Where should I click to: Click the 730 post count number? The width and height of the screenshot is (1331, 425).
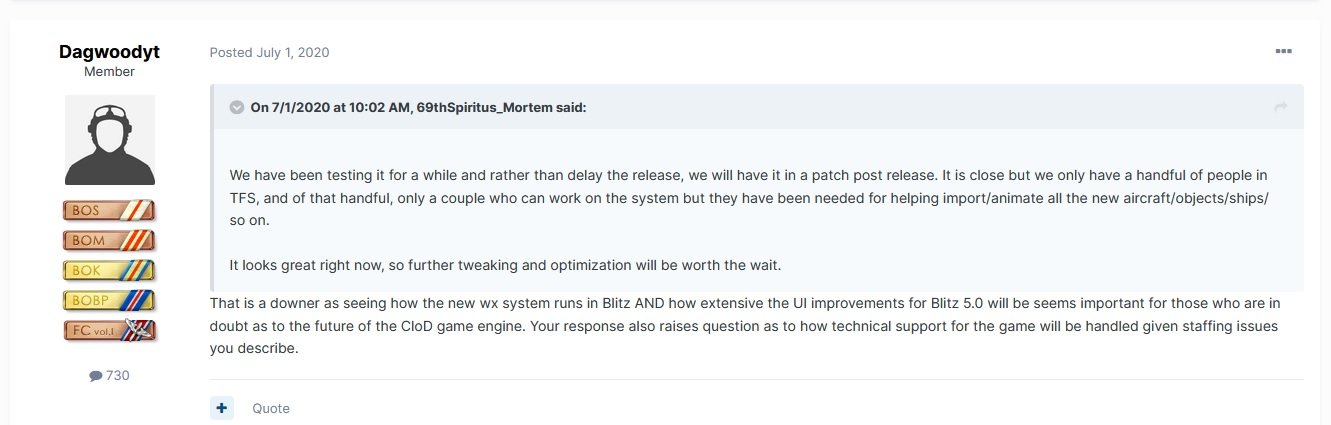coord(118,376)
